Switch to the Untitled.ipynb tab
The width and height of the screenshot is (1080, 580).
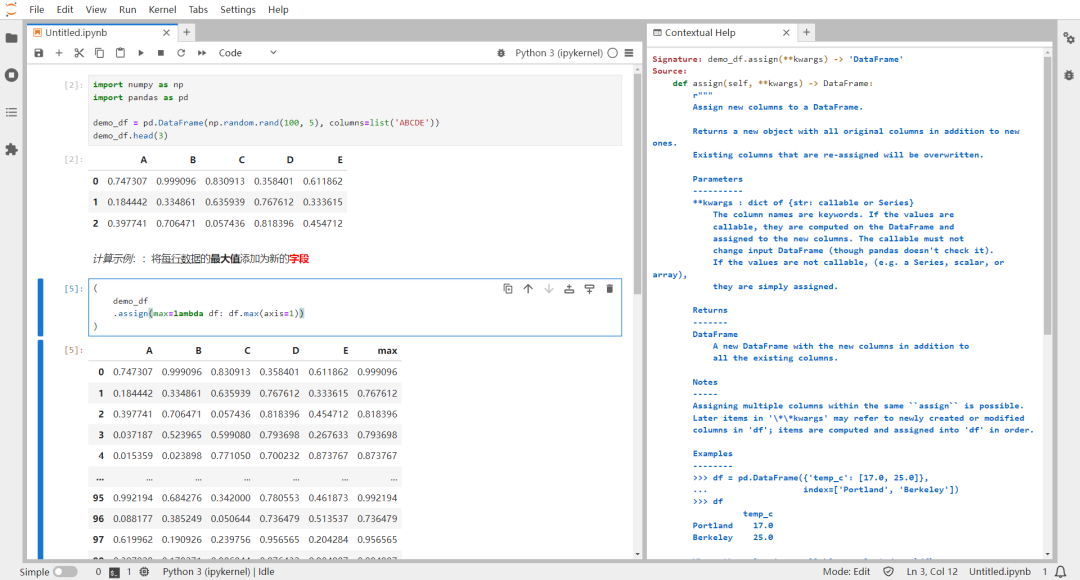coord(101,33)
